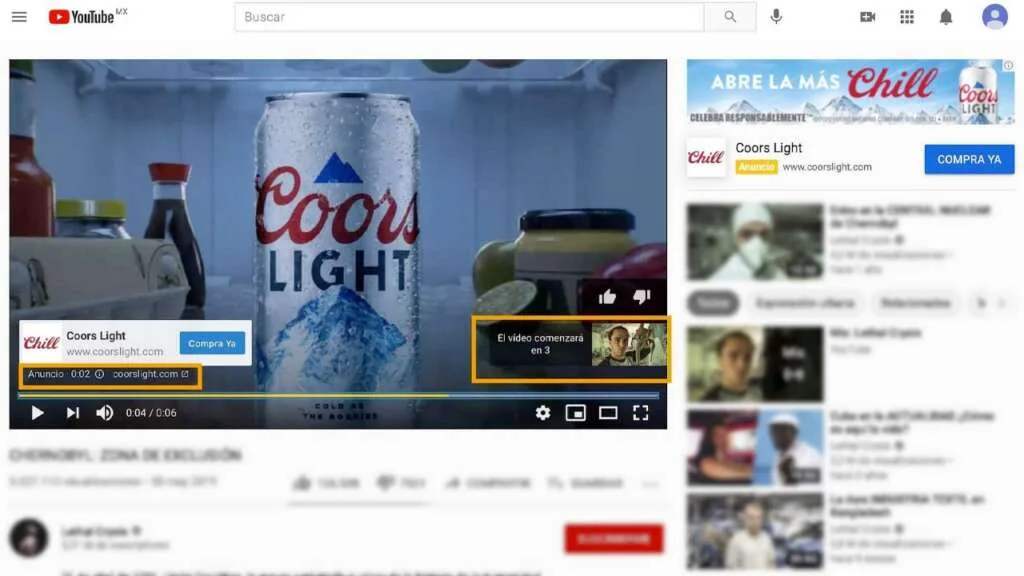Select the third suggestion filter chip

pos(916,303)
